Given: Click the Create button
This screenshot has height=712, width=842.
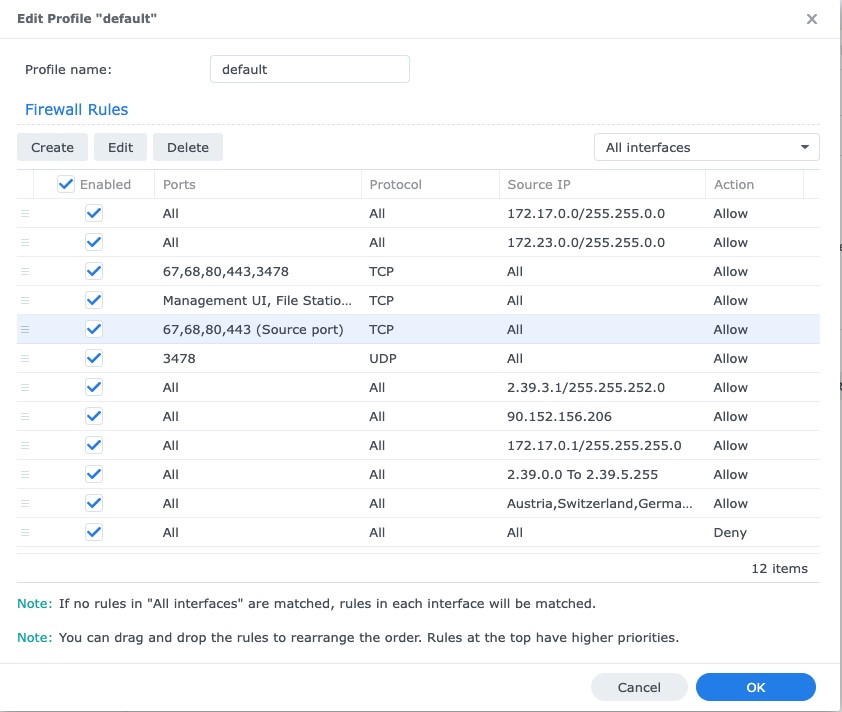Looking at the screenshot, I should coord(52,147).
